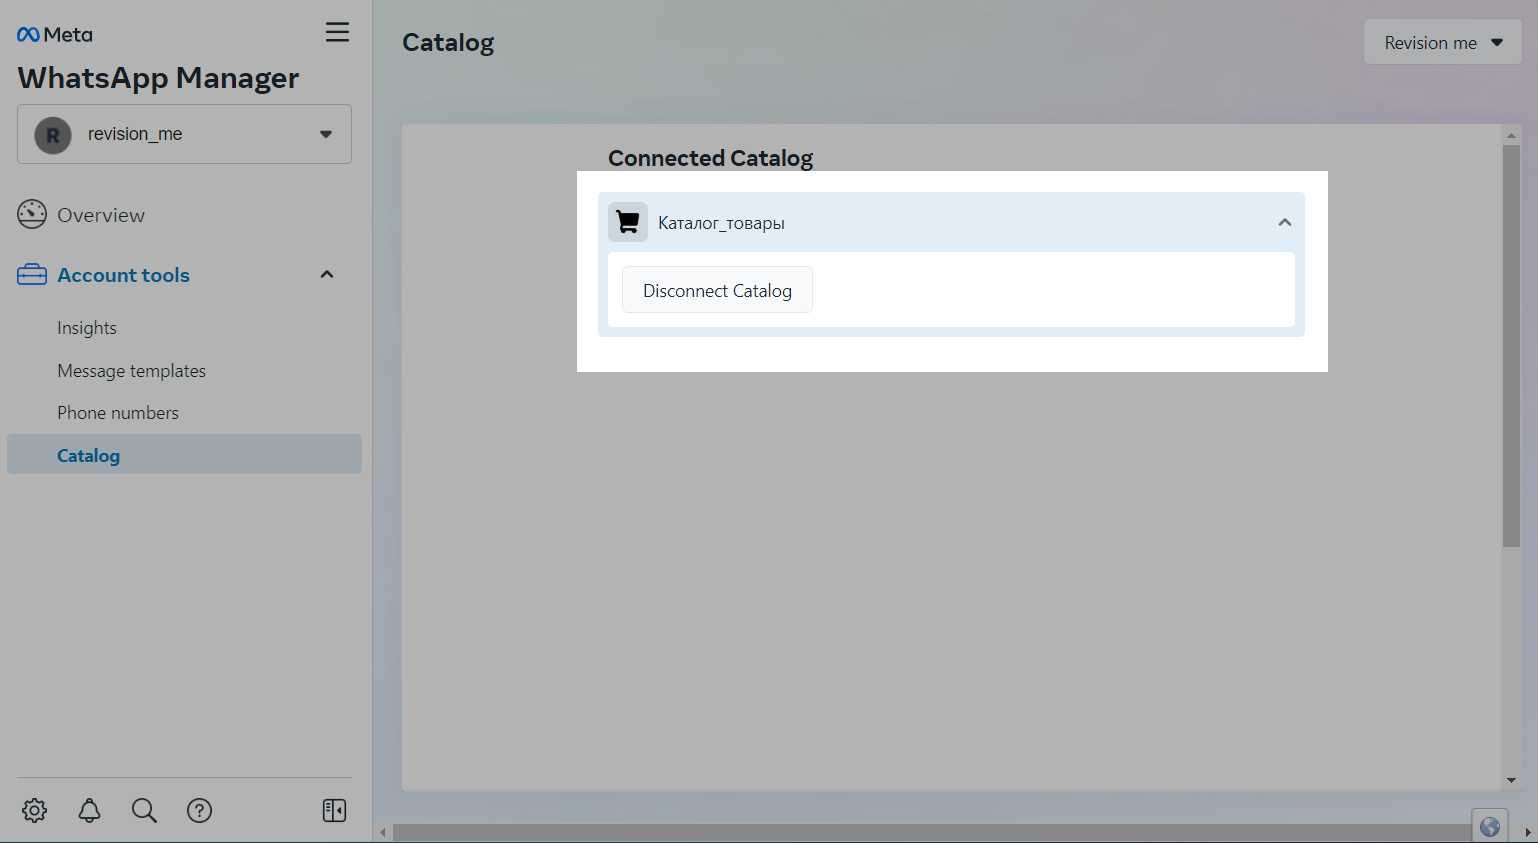
Task: Go to Overview
Action: 100,215
